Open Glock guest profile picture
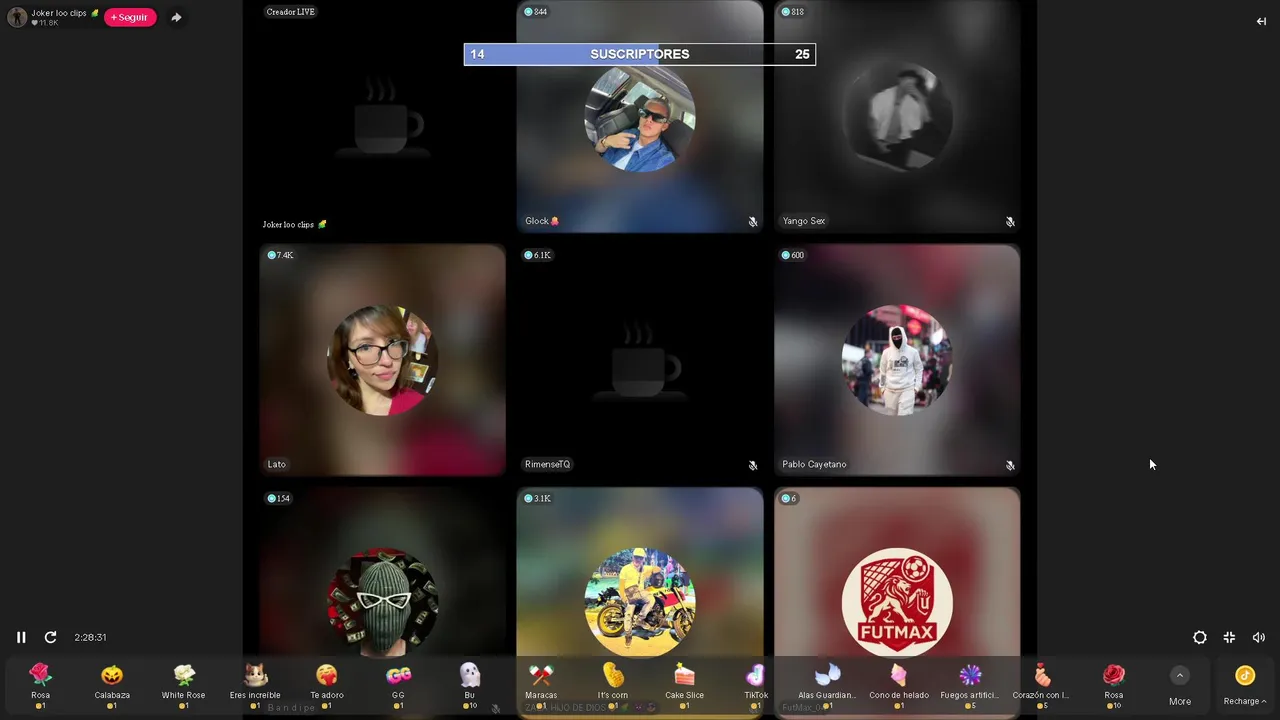The image size is (1280, 720). coord(640,117)
